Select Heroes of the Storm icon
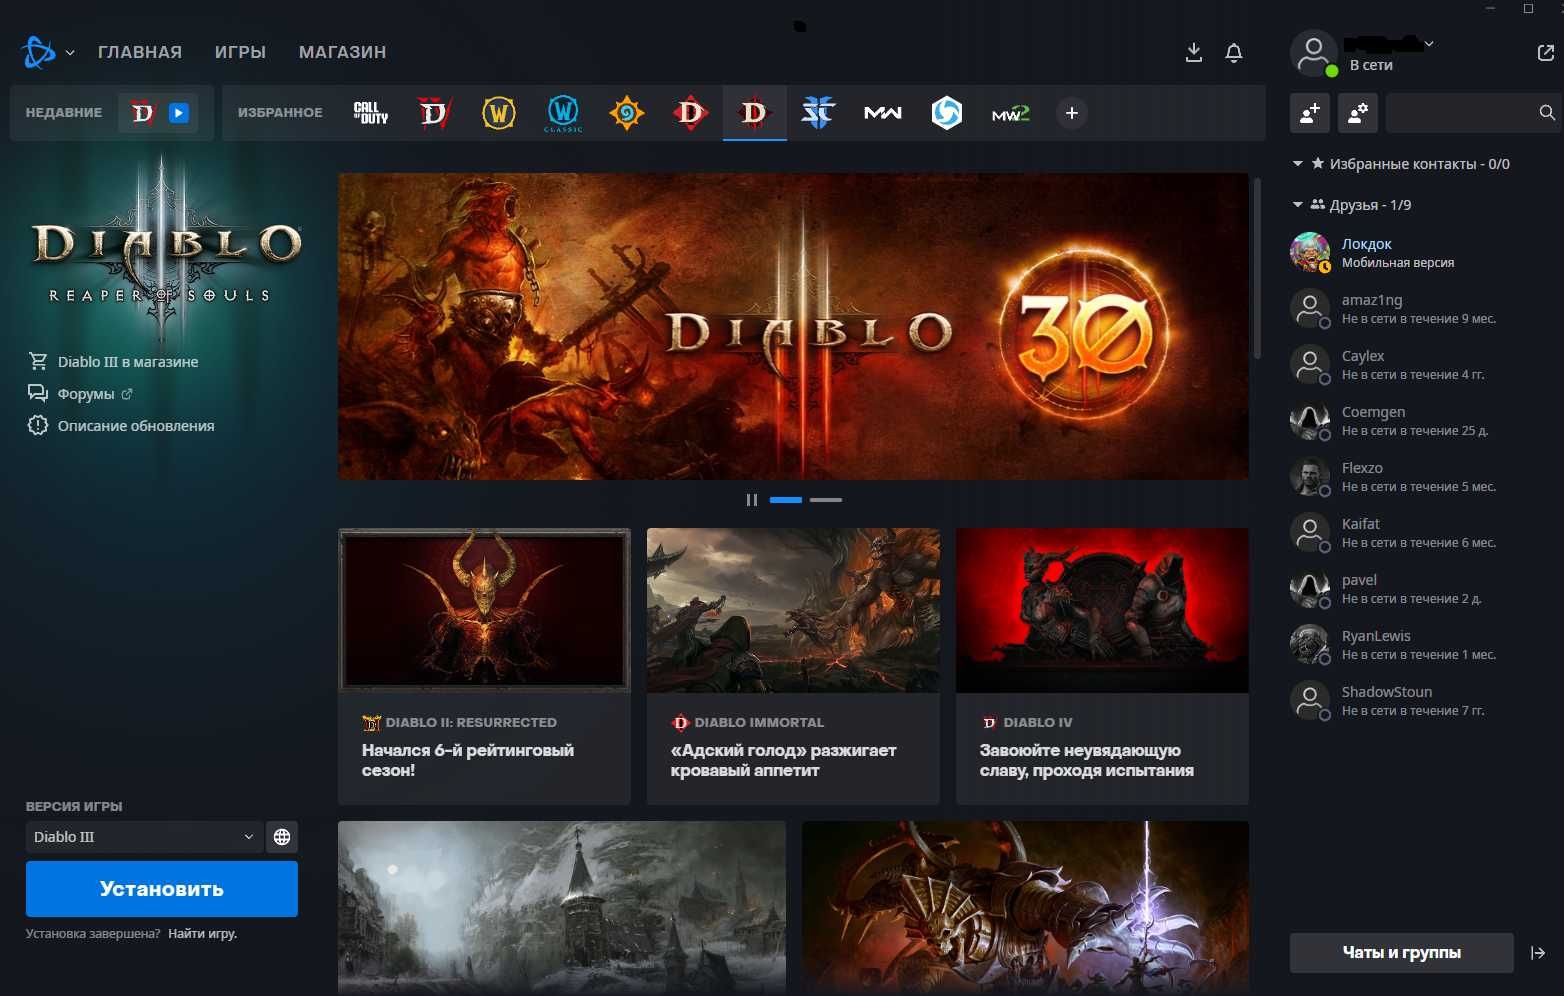The height and width of the screenshot is (996, 1564). pyautogui.click(x=946, y=113)
